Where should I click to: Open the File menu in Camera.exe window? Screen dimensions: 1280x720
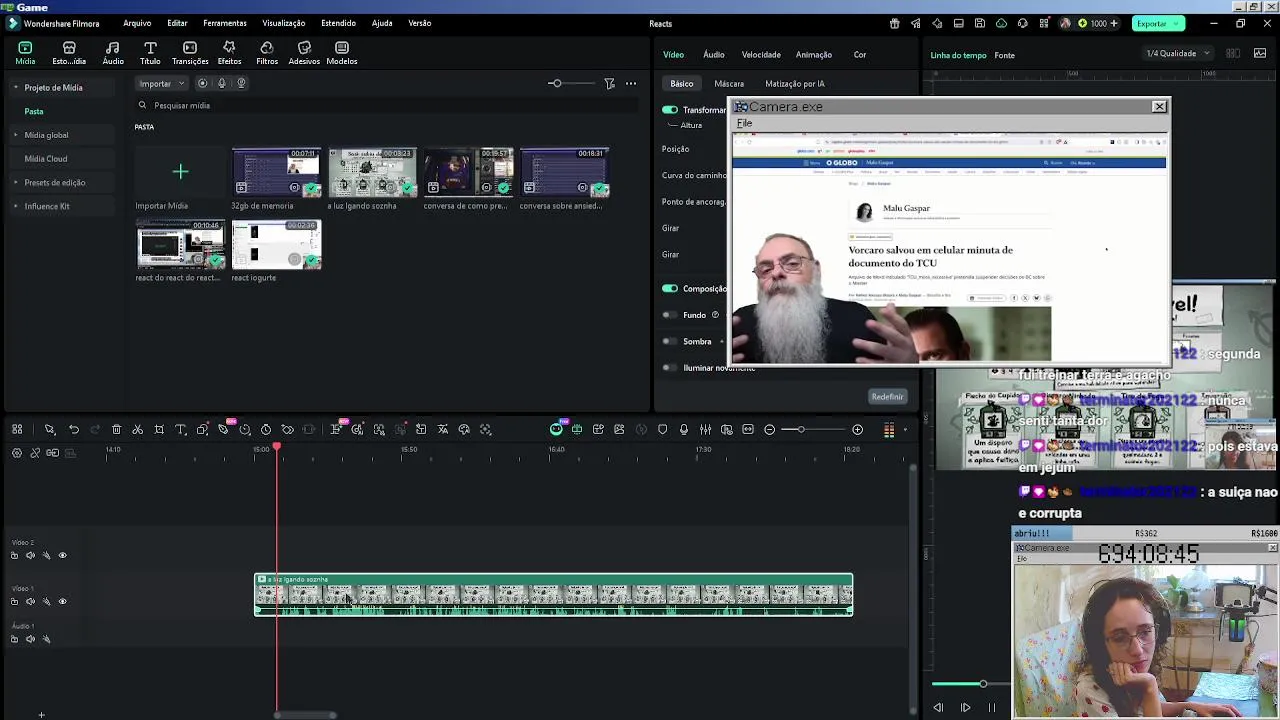(x=745, y=123)
